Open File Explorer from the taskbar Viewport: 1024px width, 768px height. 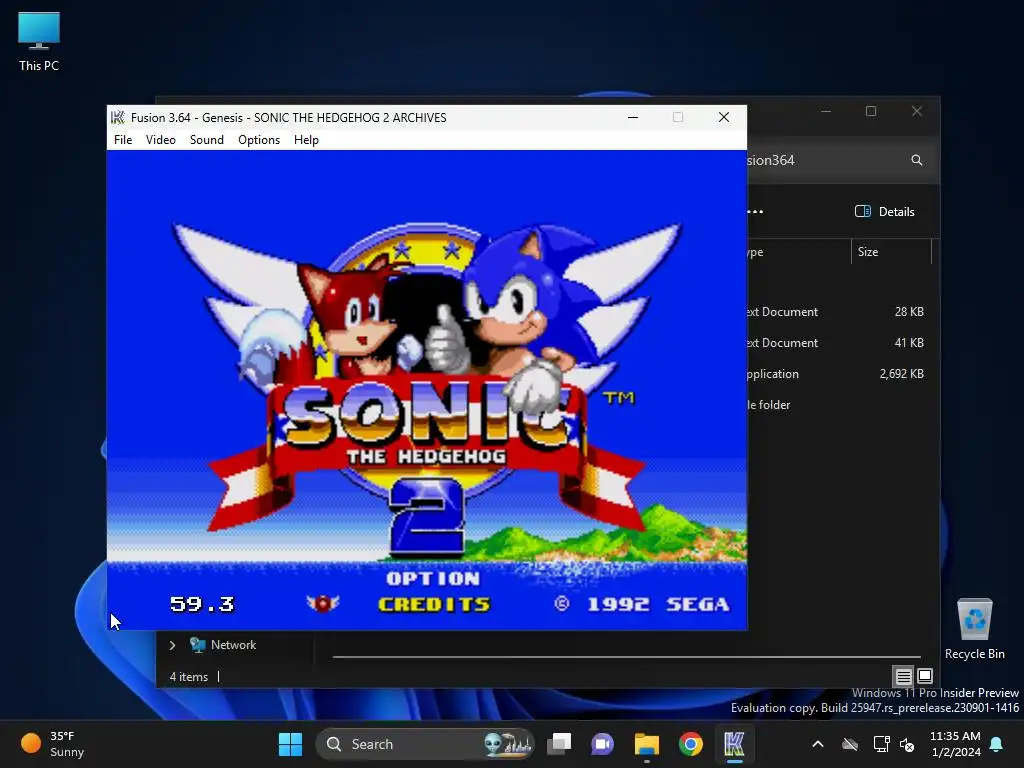coord(647,744)
